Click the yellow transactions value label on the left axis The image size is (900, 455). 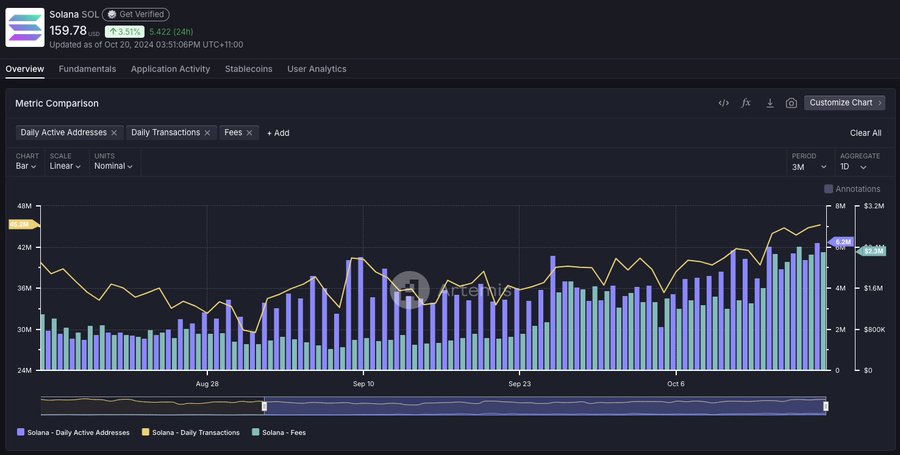tap(22, 224)
